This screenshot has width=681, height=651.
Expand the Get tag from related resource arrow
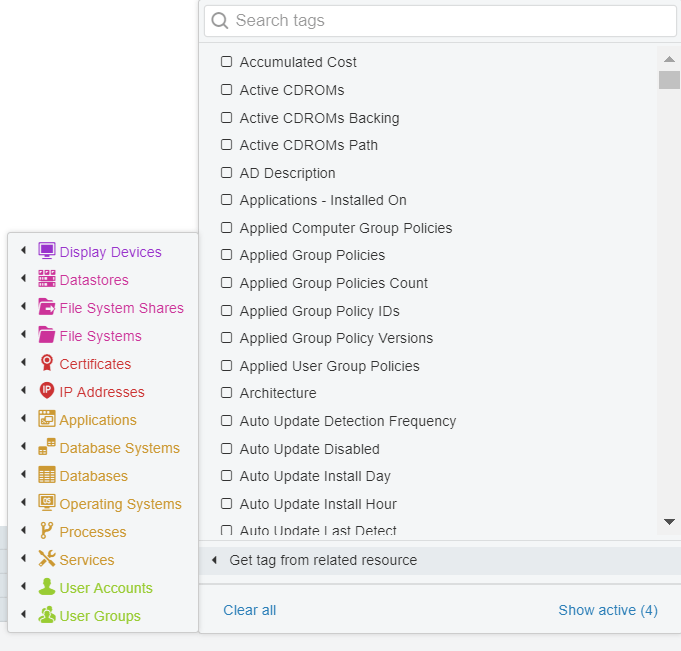(x=214, y=560)
